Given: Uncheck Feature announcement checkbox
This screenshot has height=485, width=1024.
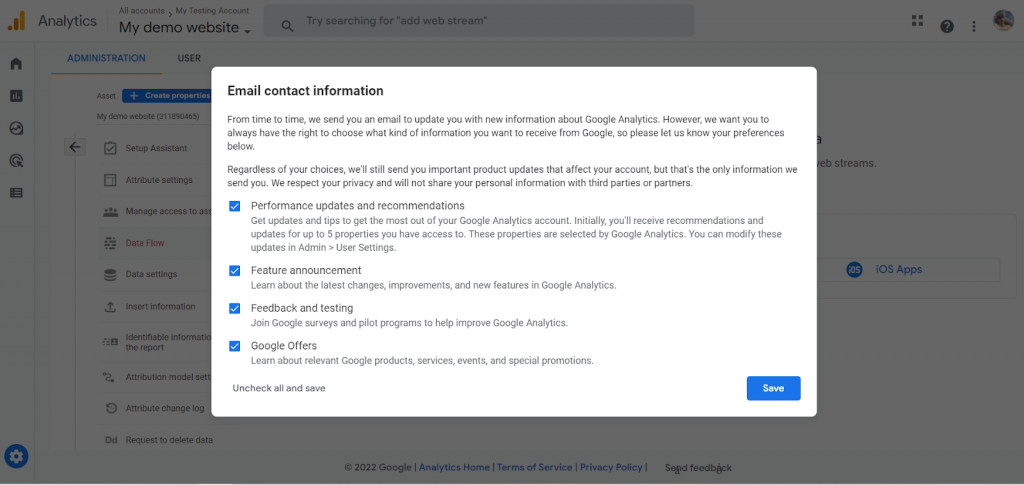Looking at the screenshot, I should (x=234, y=270).
